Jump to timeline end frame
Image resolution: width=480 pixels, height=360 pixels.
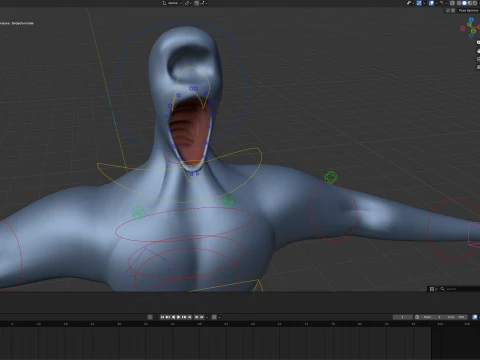coord(190,317)
